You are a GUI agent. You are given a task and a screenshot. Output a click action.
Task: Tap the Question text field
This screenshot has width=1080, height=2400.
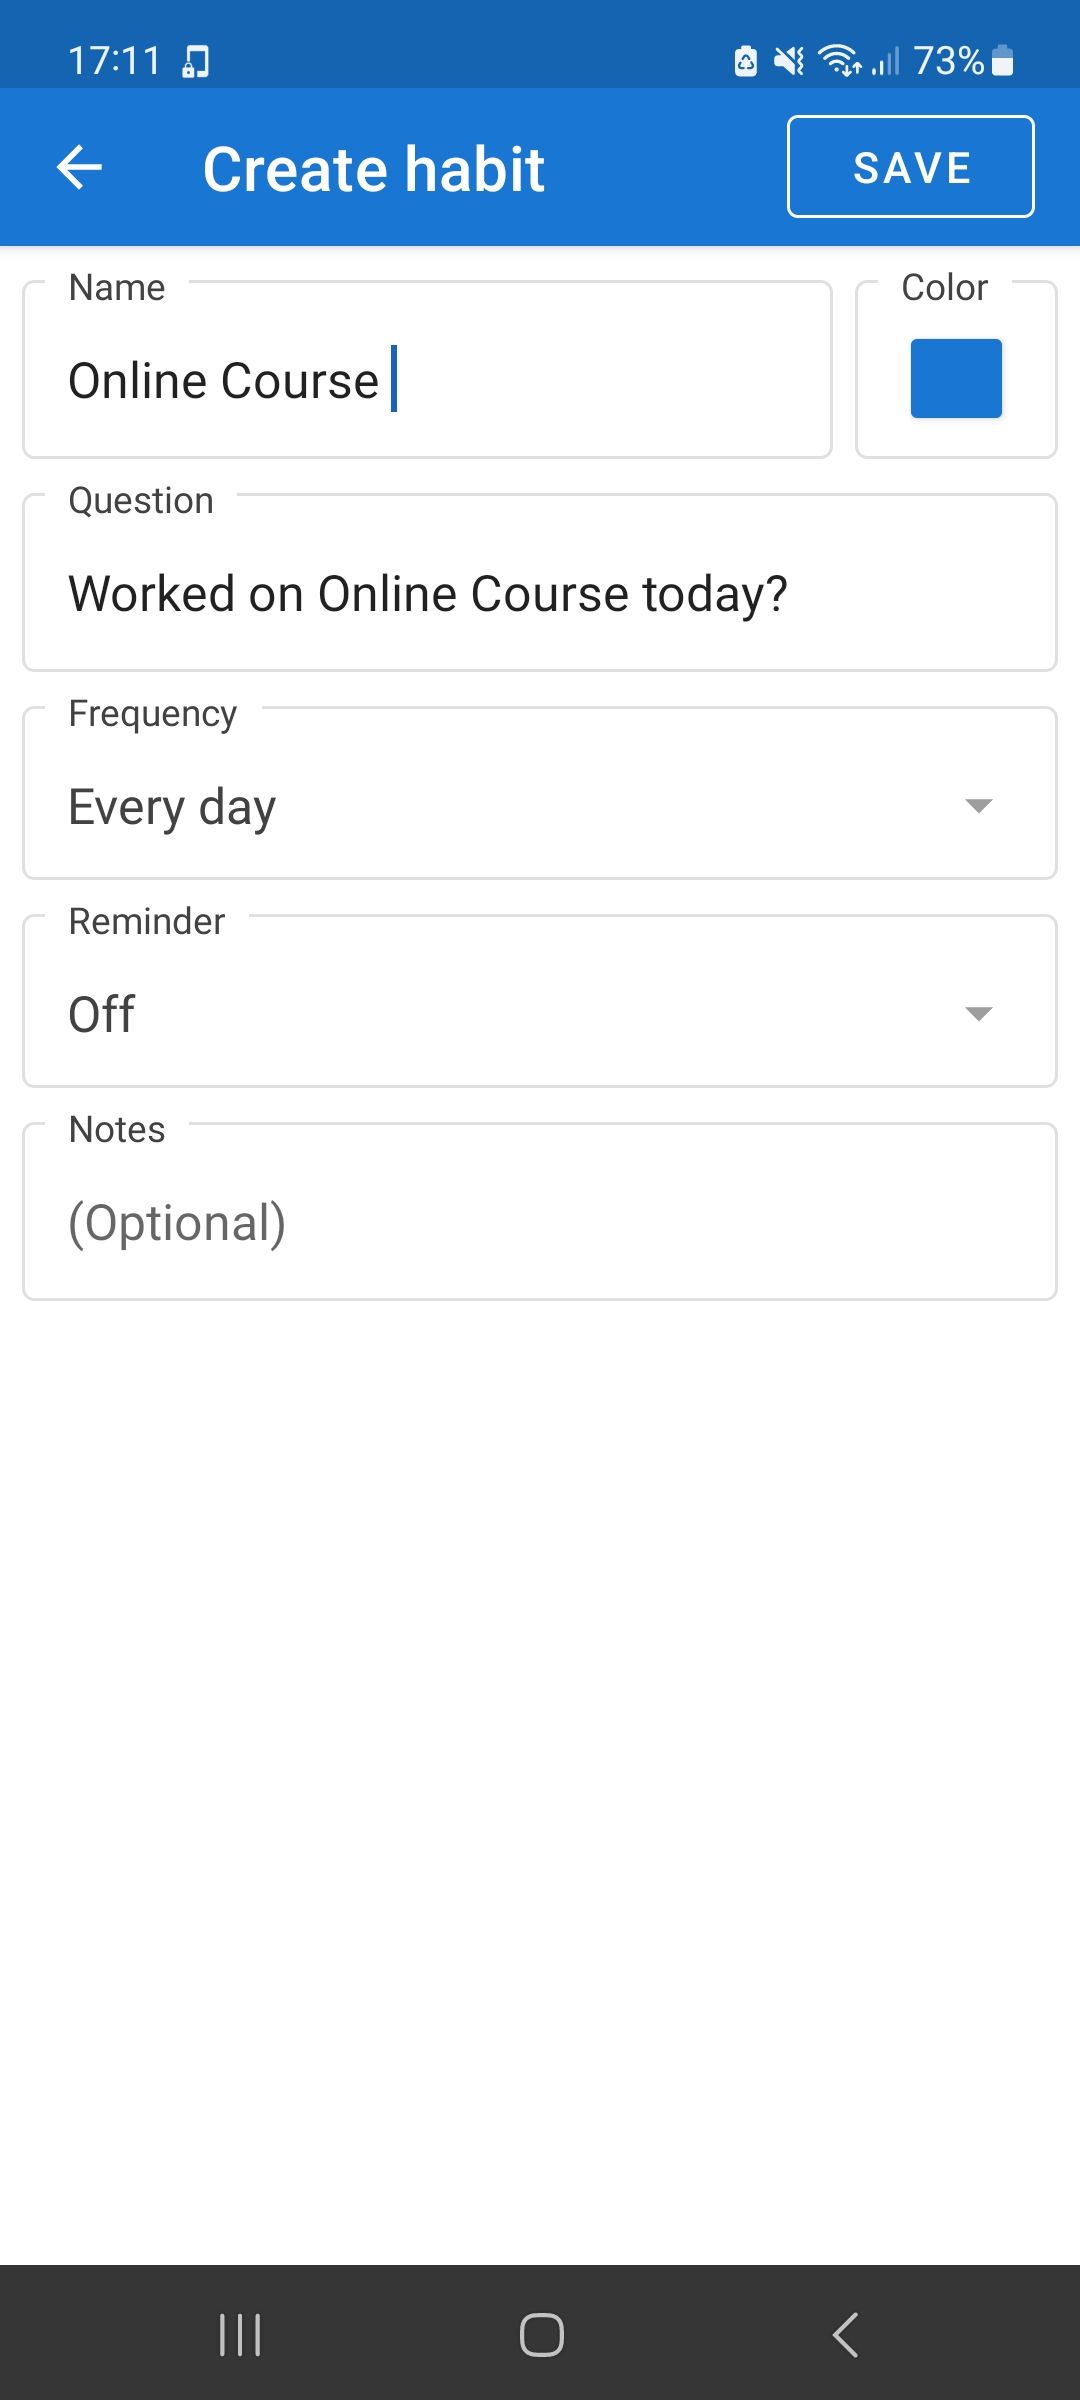(540, 592)
